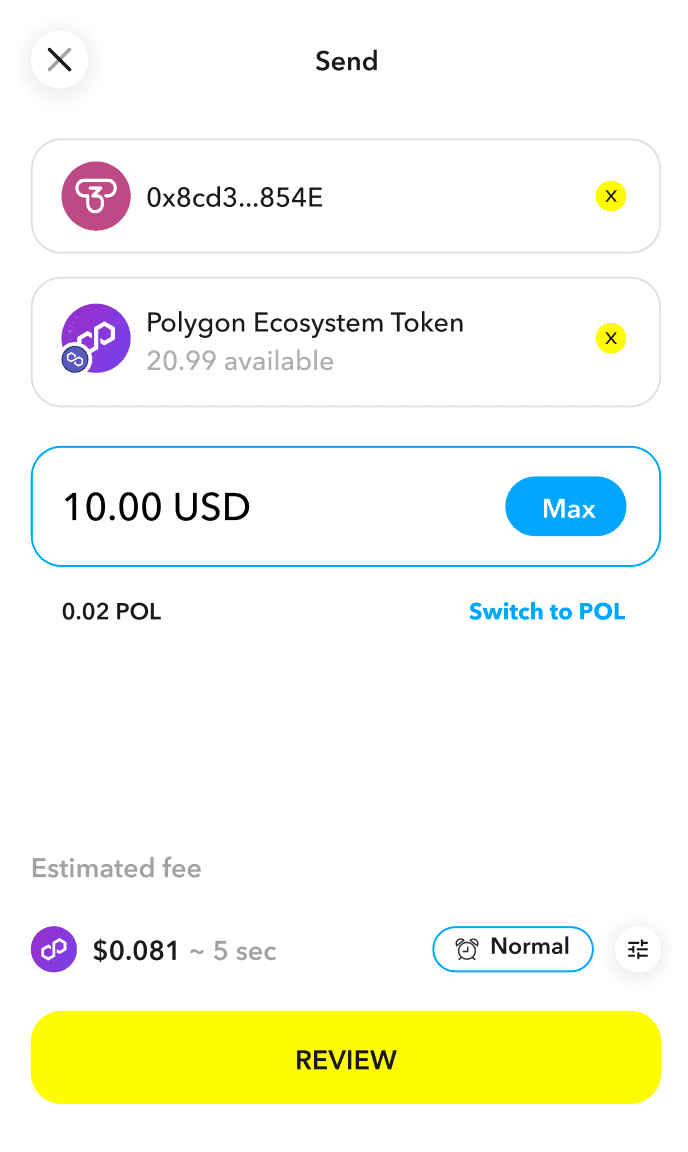Tap the $0.081 estimated fee value
This screenshot has height=1152, width=688.
point(136,951)
